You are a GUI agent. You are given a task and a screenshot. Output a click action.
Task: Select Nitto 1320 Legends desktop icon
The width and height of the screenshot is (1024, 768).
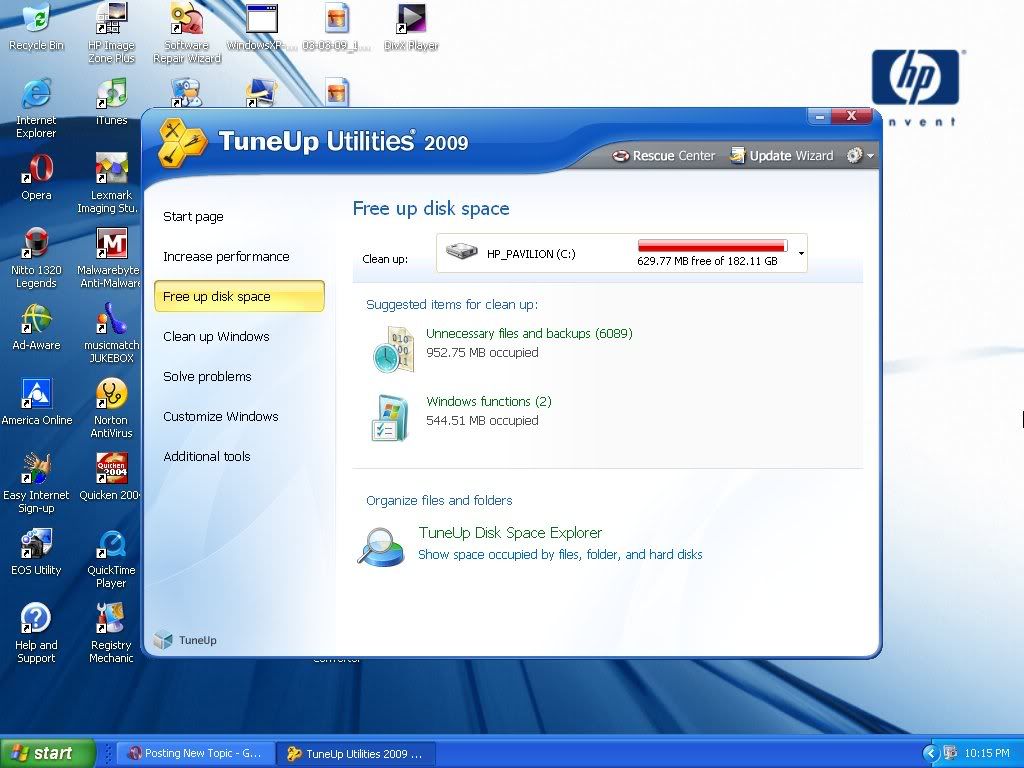[x=37, y=258]
